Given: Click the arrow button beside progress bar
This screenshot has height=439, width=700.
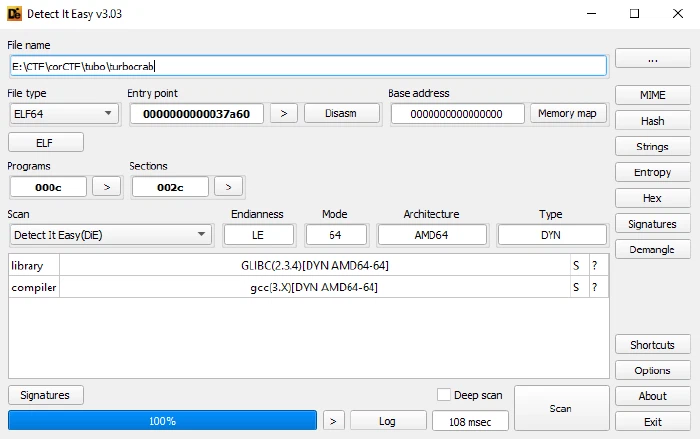Looking at the screenshot, I should point(333,421).
